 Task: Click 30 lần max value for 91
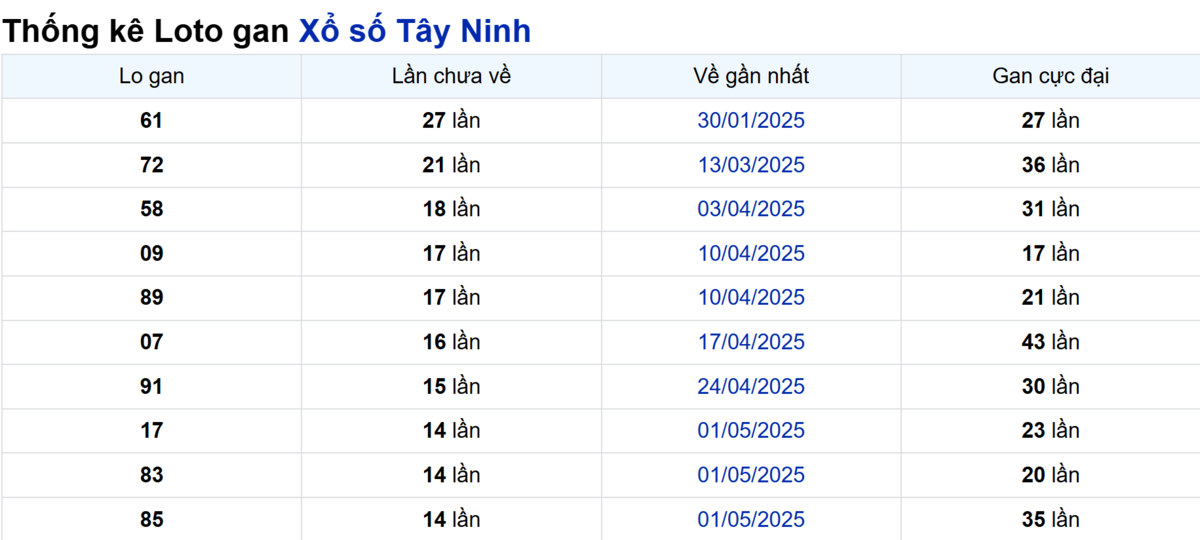(x=1051, y=386)
